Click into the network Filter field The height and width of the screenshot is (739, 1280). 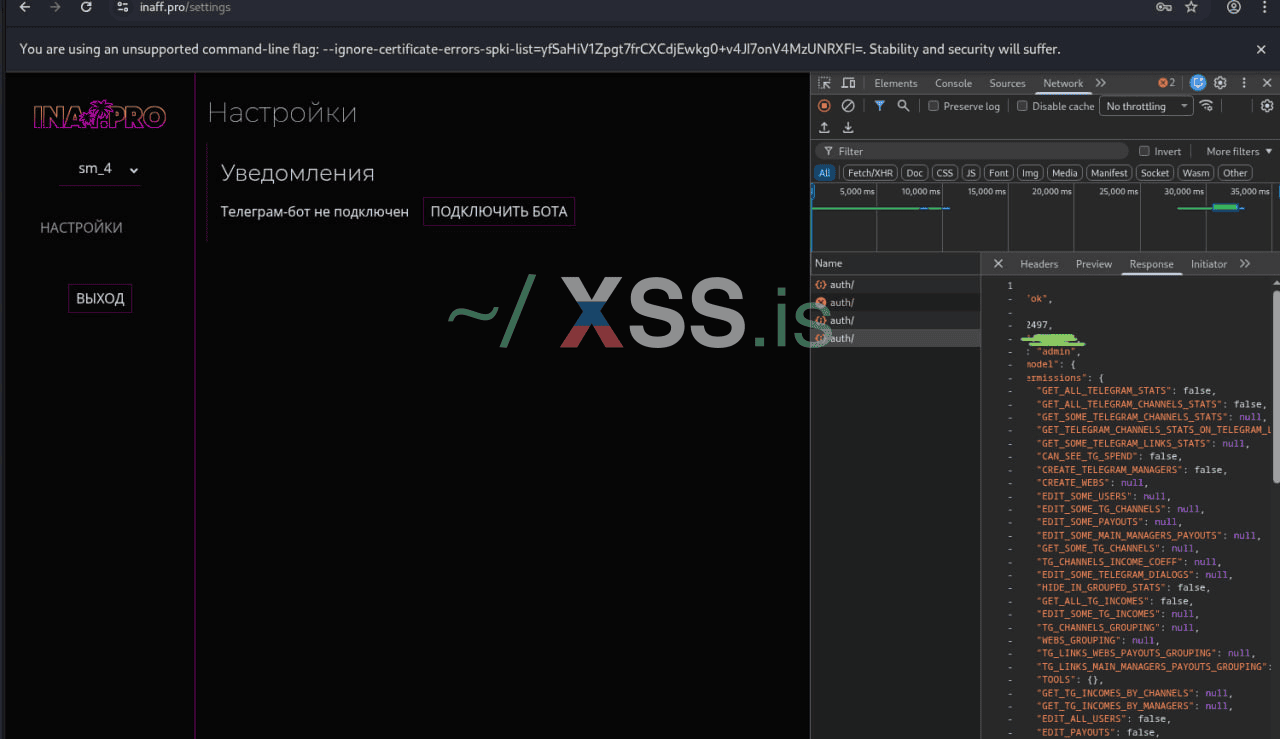pyautogui.click(x=970, y=151)
